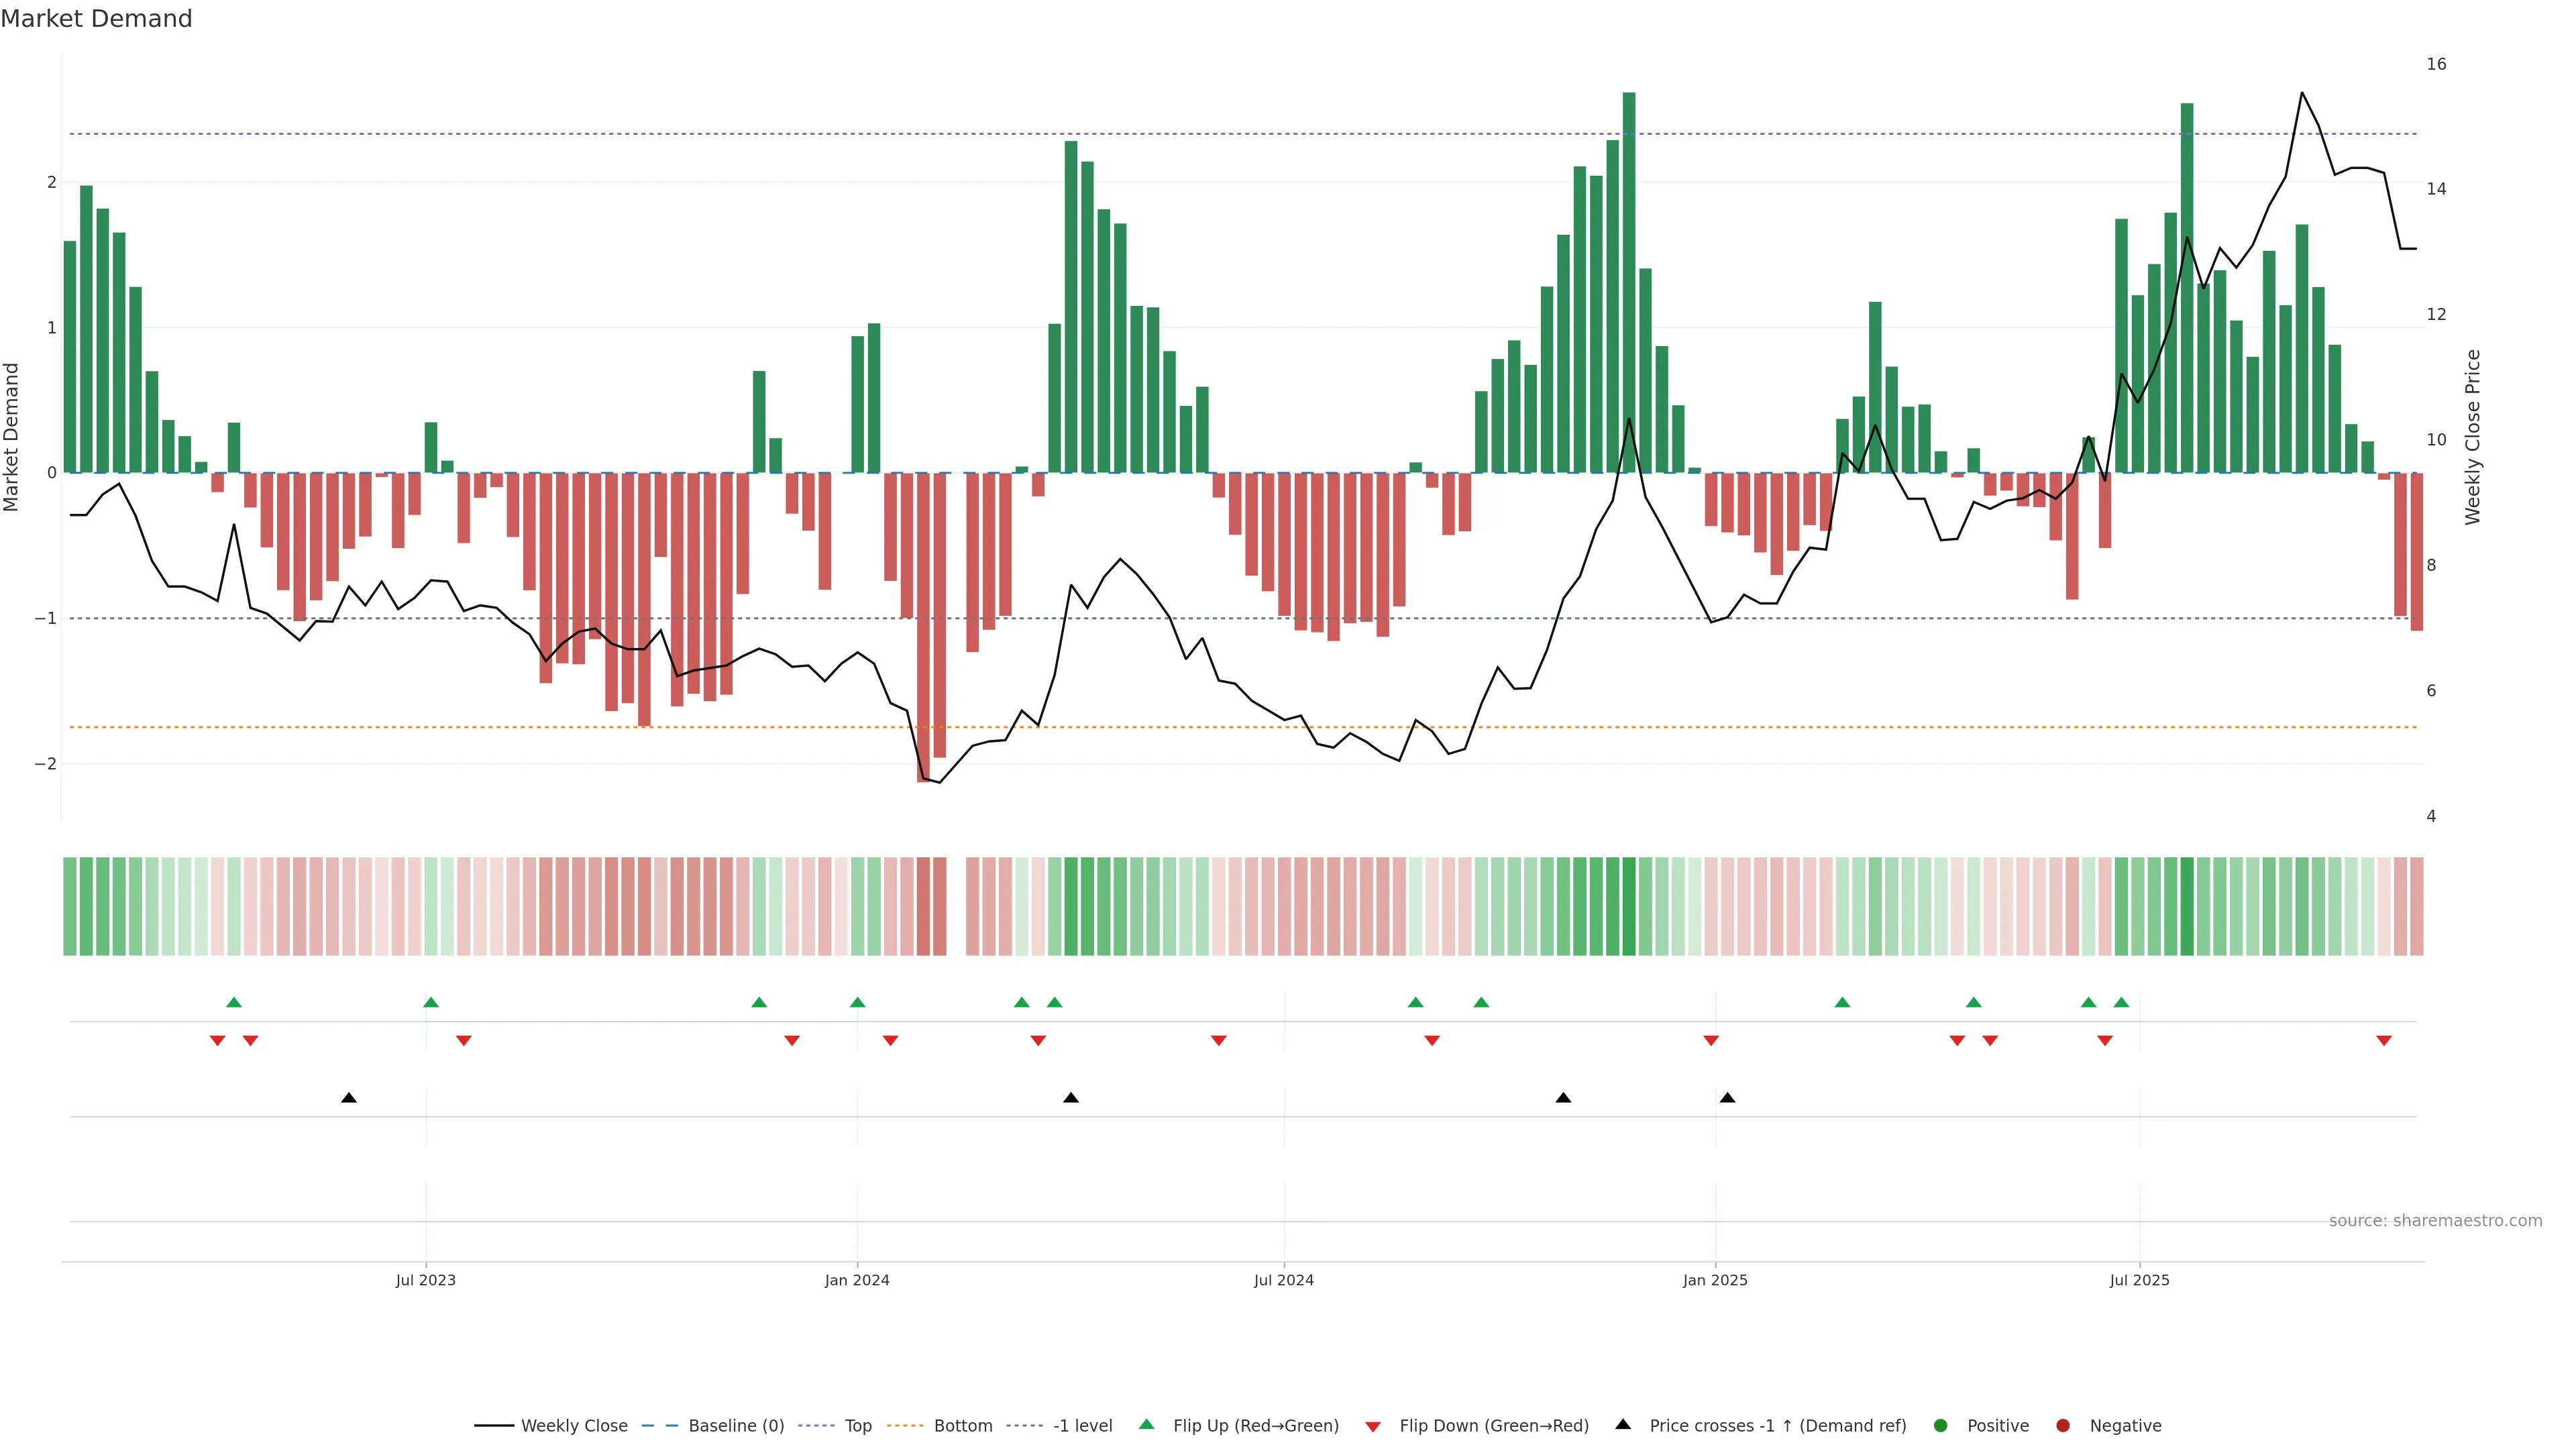Click the leftmost black triangle marker before Jul 2023
The width and height of the screenshot is (2576, 1449).
[348, 1098]
